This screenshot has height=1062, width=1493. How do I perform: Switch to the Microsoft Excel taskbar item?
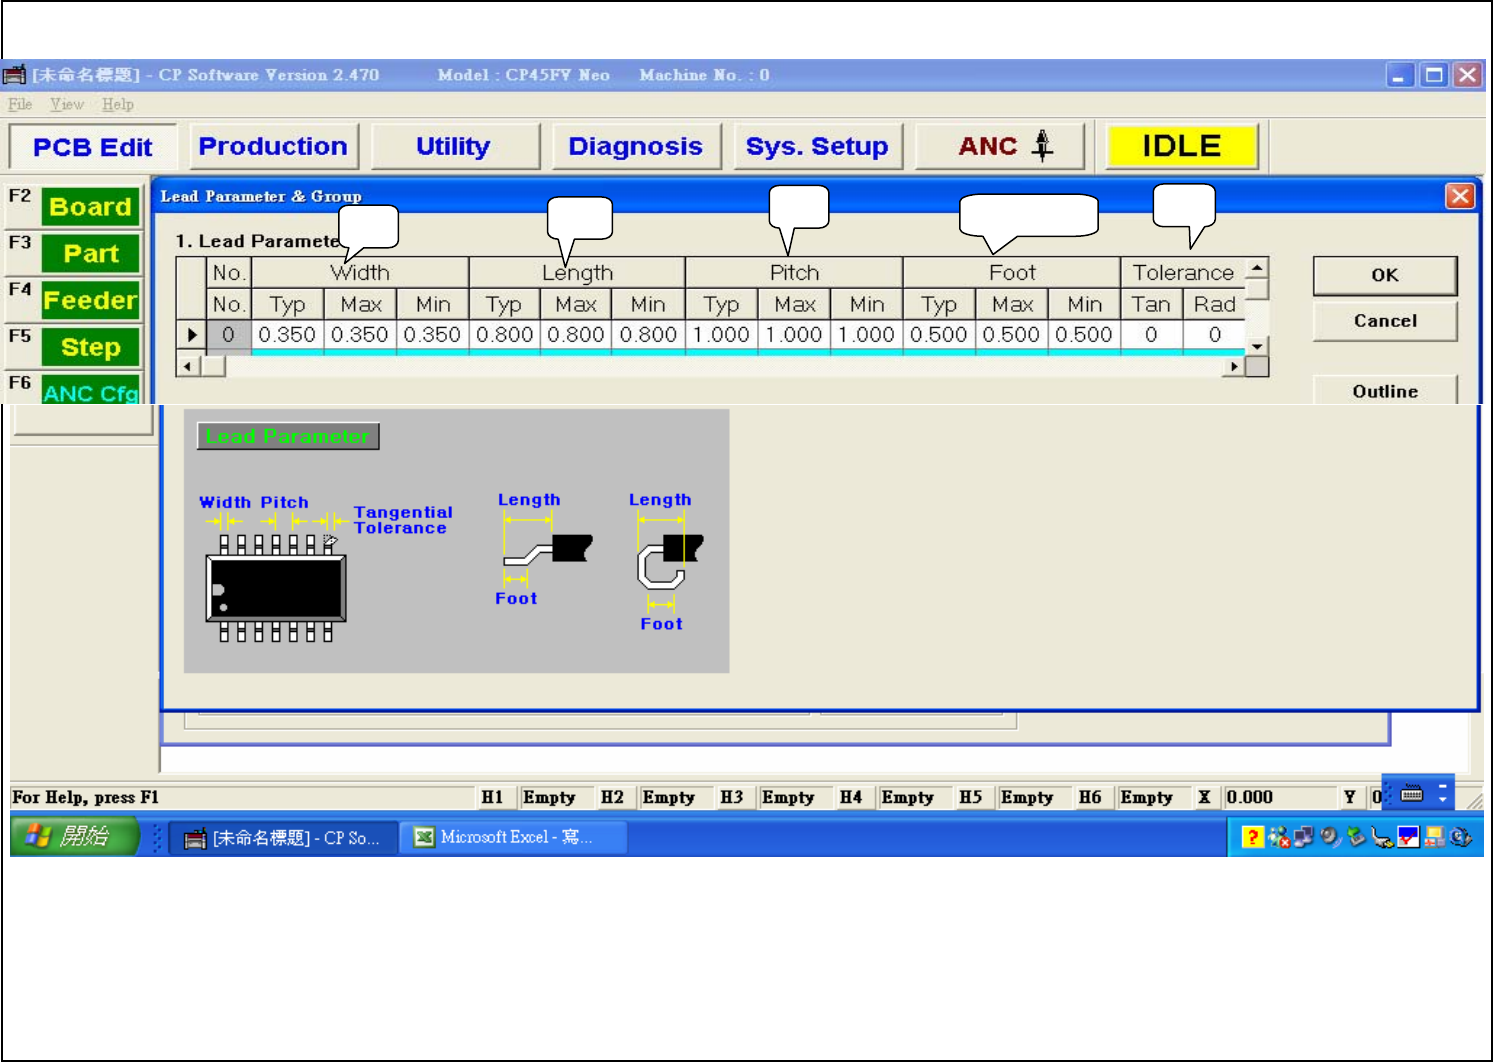[514, 837]
